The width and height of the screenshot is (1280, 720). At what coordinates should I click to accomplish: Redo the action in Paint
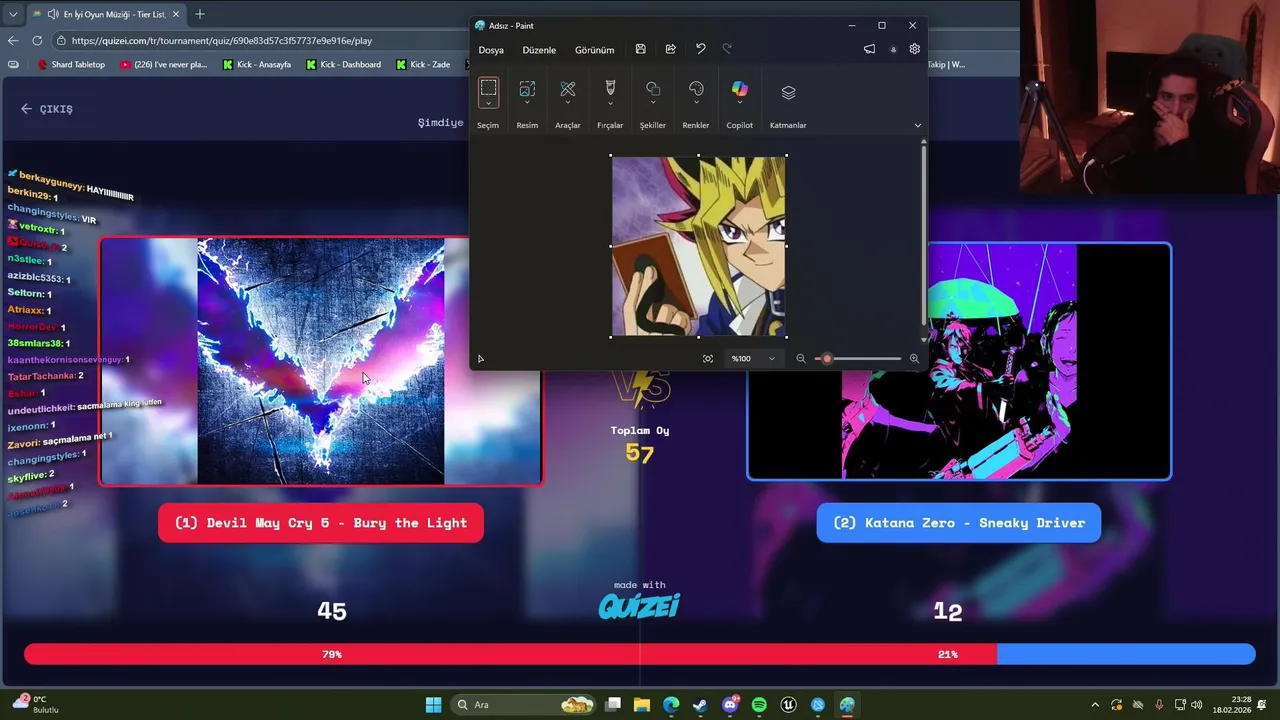pyautogui.click(x=727, y=49)
